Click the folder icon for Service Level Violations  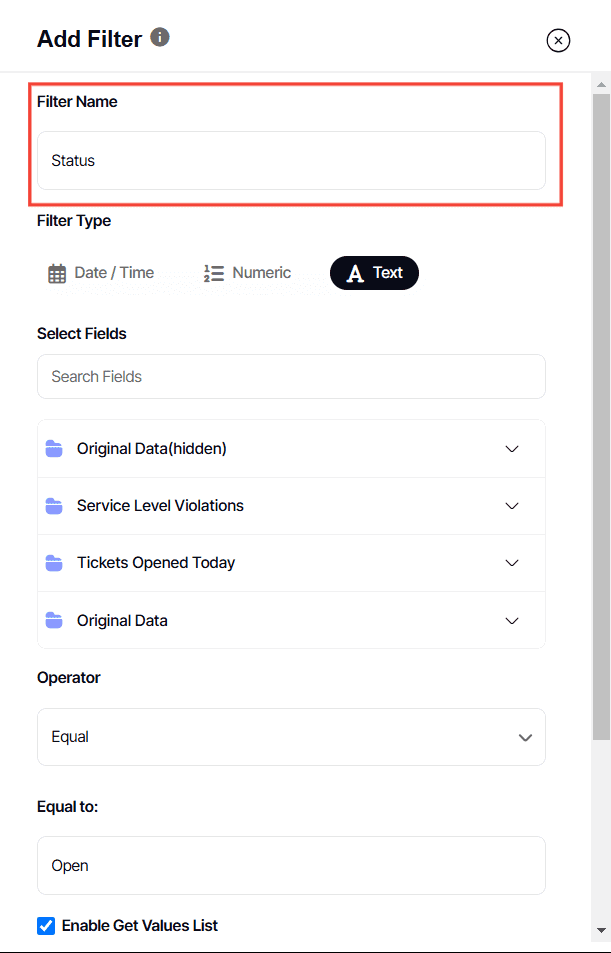click(x=54, y=505)
